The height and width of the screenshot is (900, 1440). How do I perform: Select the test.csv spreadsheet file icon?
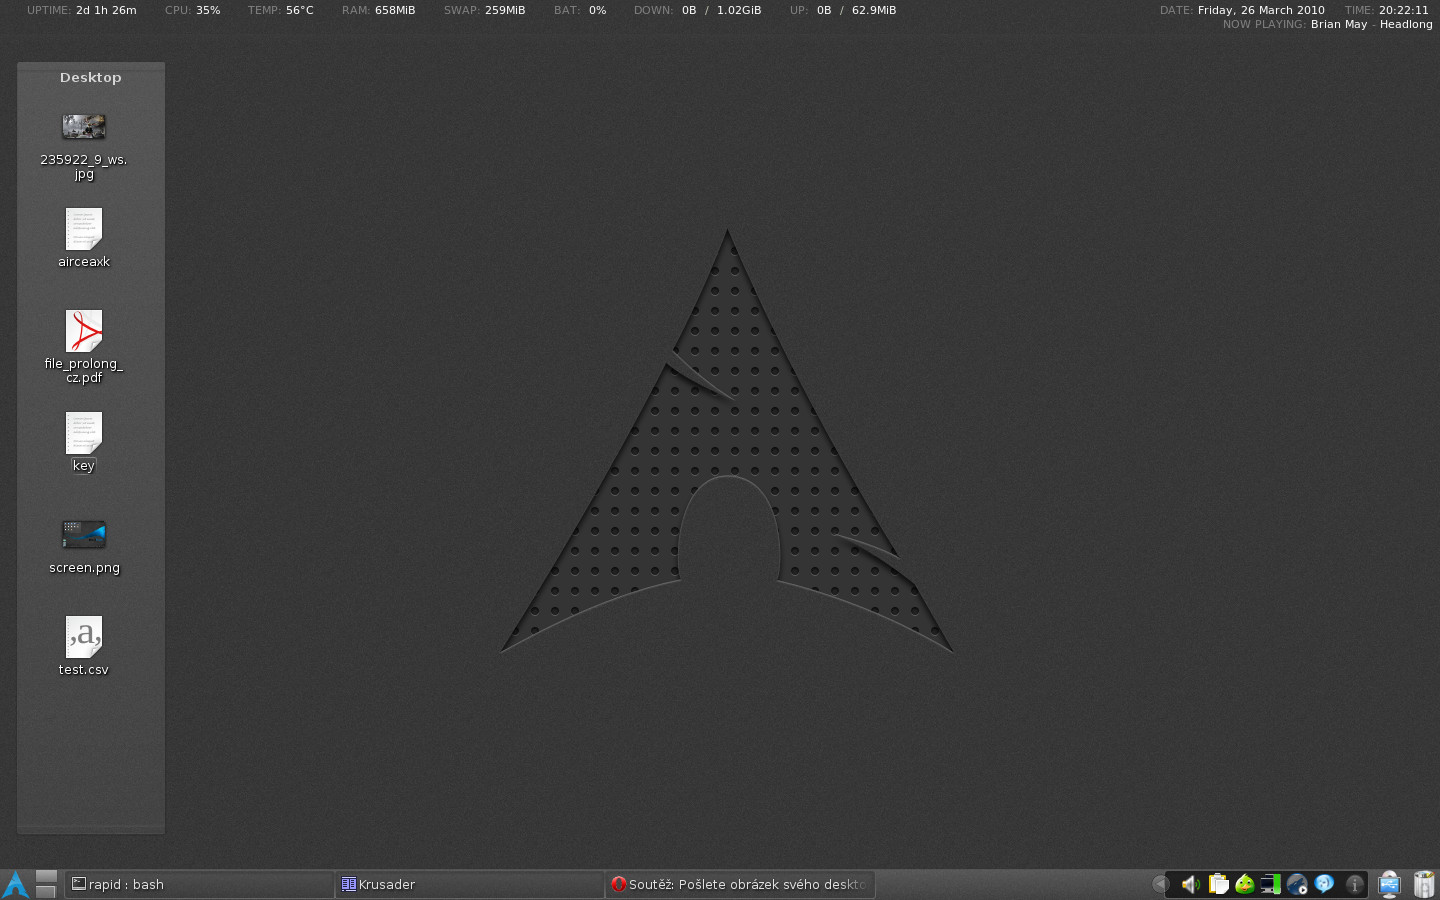[x=84, y=637]
